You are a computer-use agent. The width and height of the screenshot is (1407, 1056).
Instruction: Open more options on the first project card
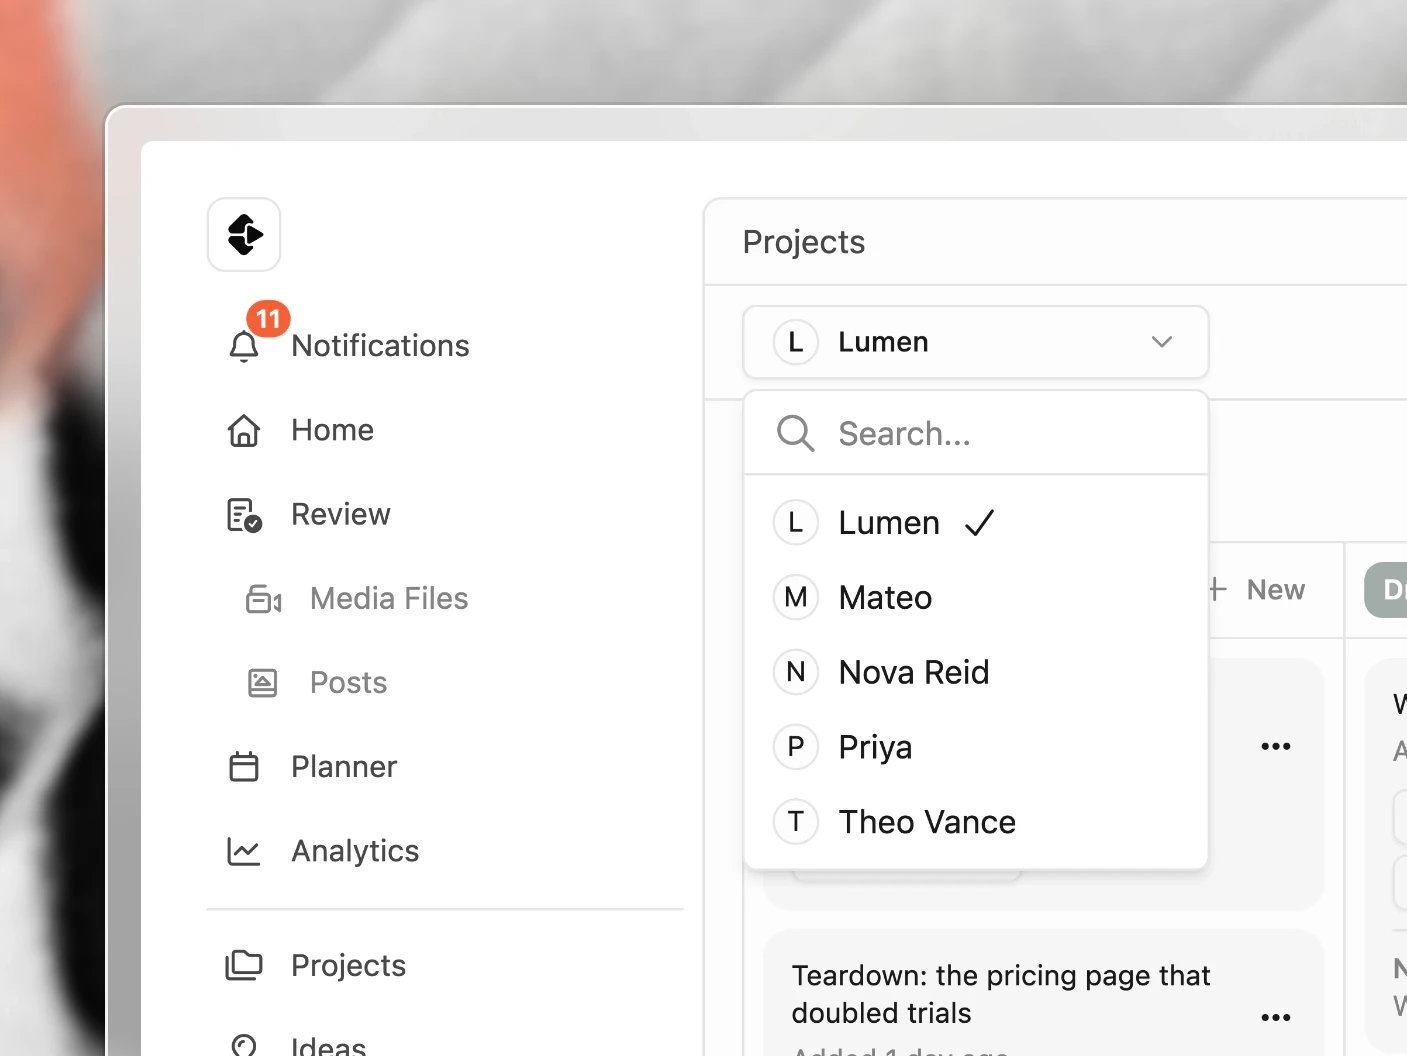point(1276,746)
